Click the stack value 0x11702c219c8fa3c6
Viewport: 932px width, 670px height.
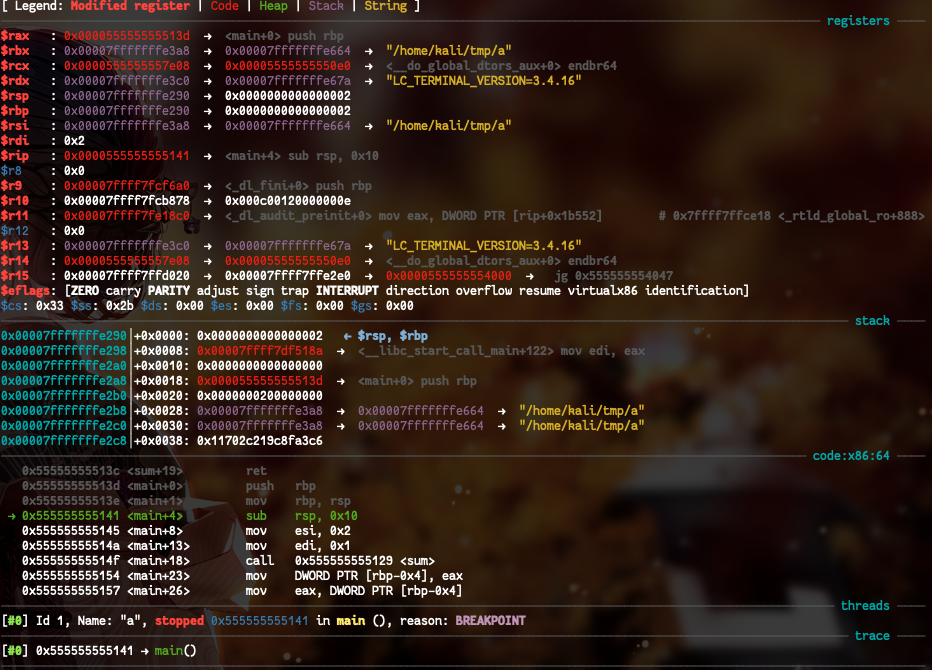(x=260, y=441)
